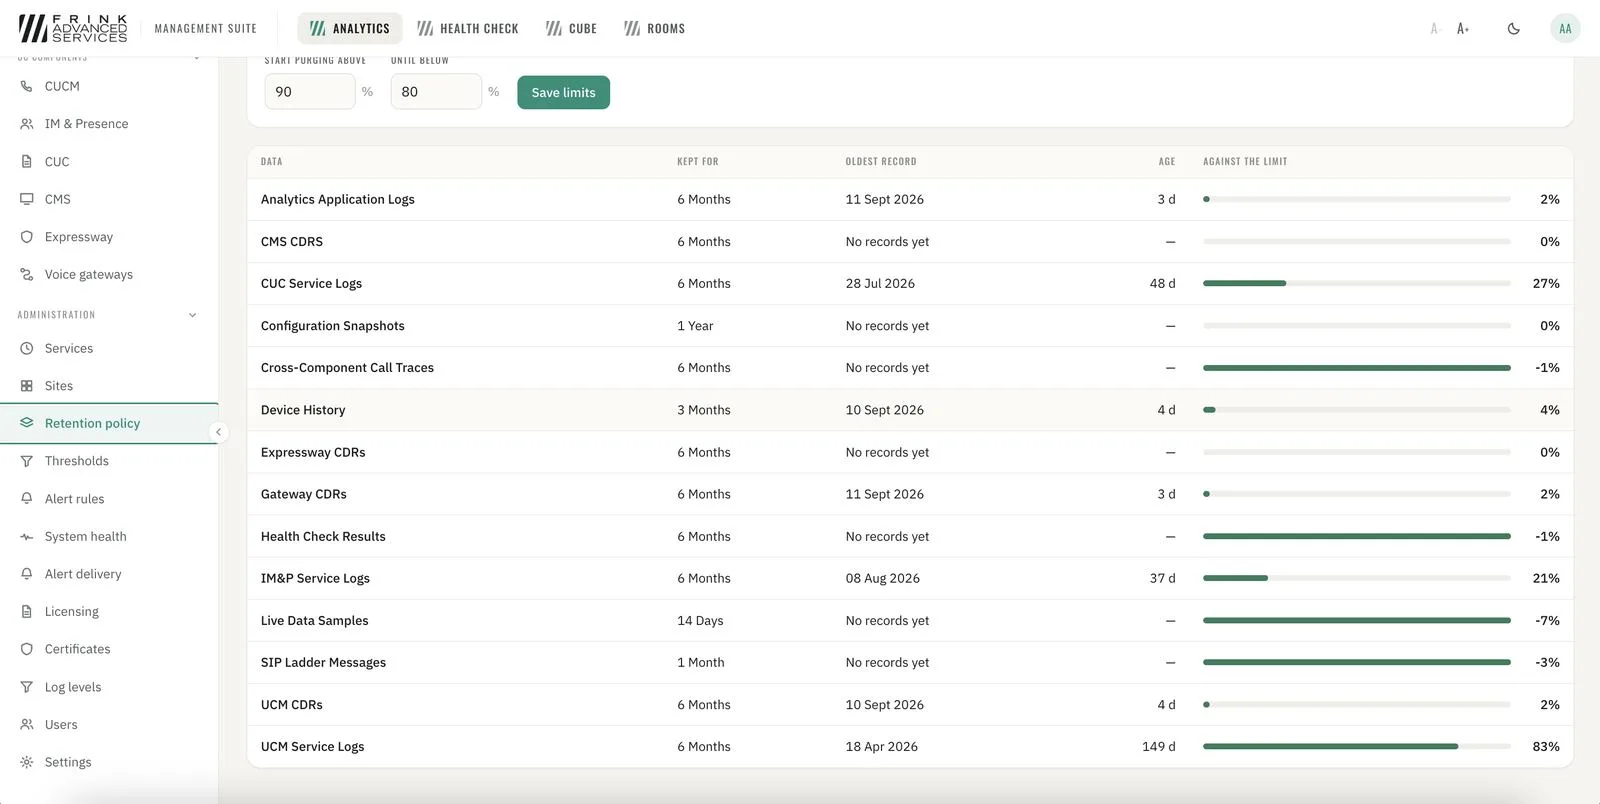Screen dimensions: 1600x804
Task: Switch to the Analytics tab
Action: (350, 29)
